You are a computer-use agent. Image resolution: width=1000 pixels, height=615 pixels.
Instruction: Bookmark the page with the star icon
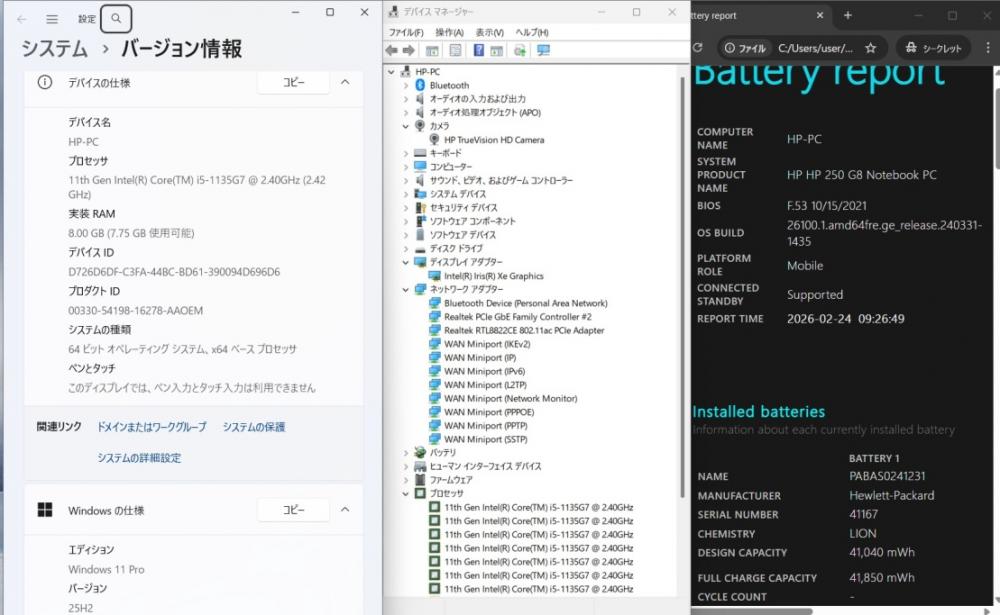click(871, 48)
